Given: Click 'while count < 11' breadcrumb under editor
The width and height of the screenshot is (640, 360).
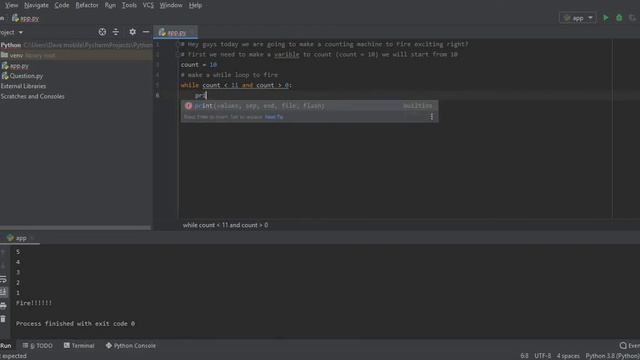Looking at the screenshot, I should [225, 225].
